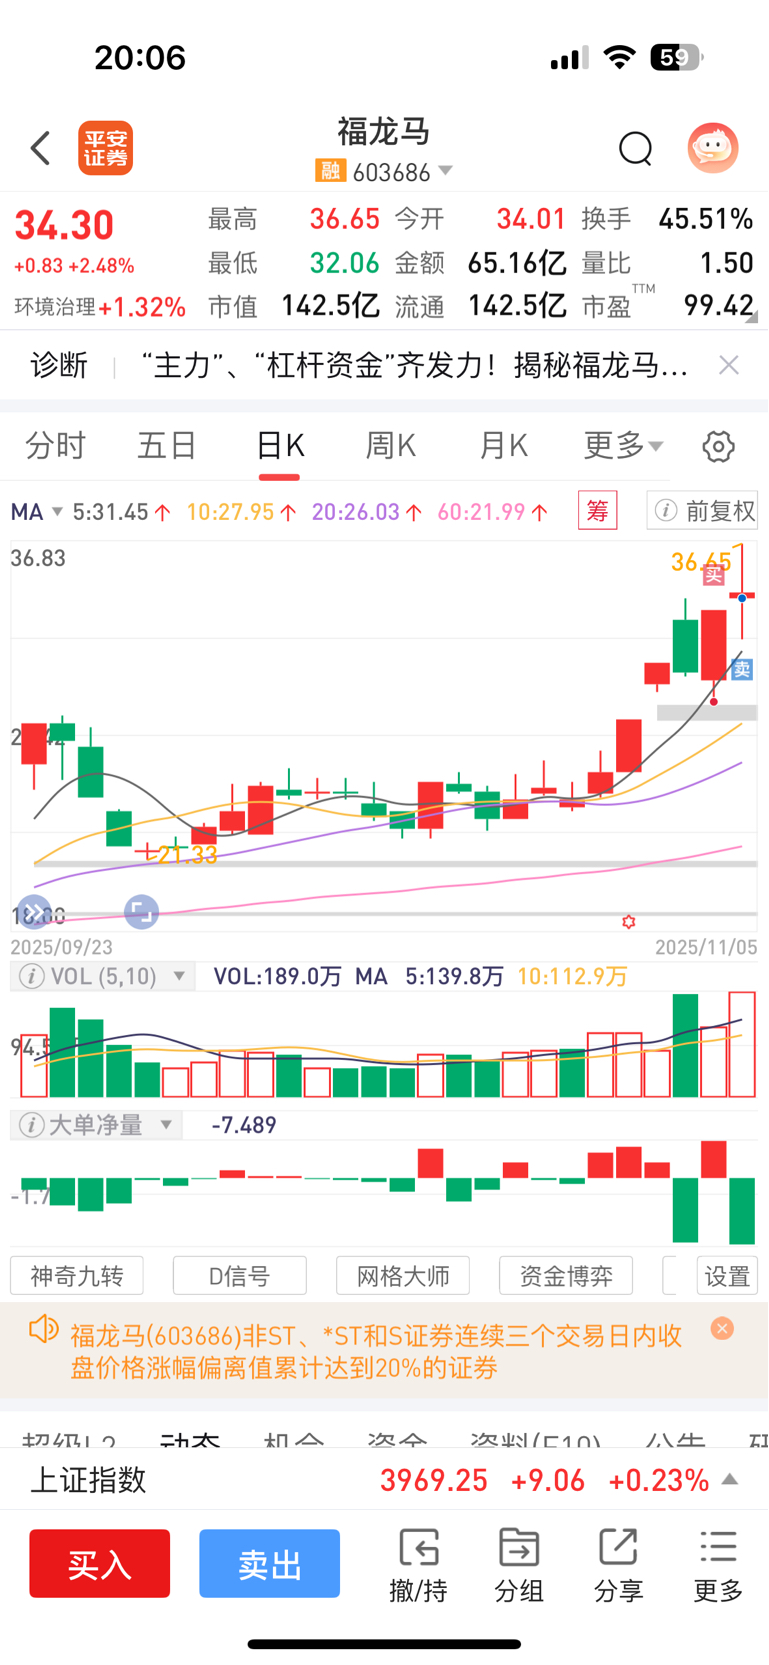Tap the double-arrow expand chart icon
Image resolution: width=769 pixels, height=1665 pixels.
pos(33,912)
